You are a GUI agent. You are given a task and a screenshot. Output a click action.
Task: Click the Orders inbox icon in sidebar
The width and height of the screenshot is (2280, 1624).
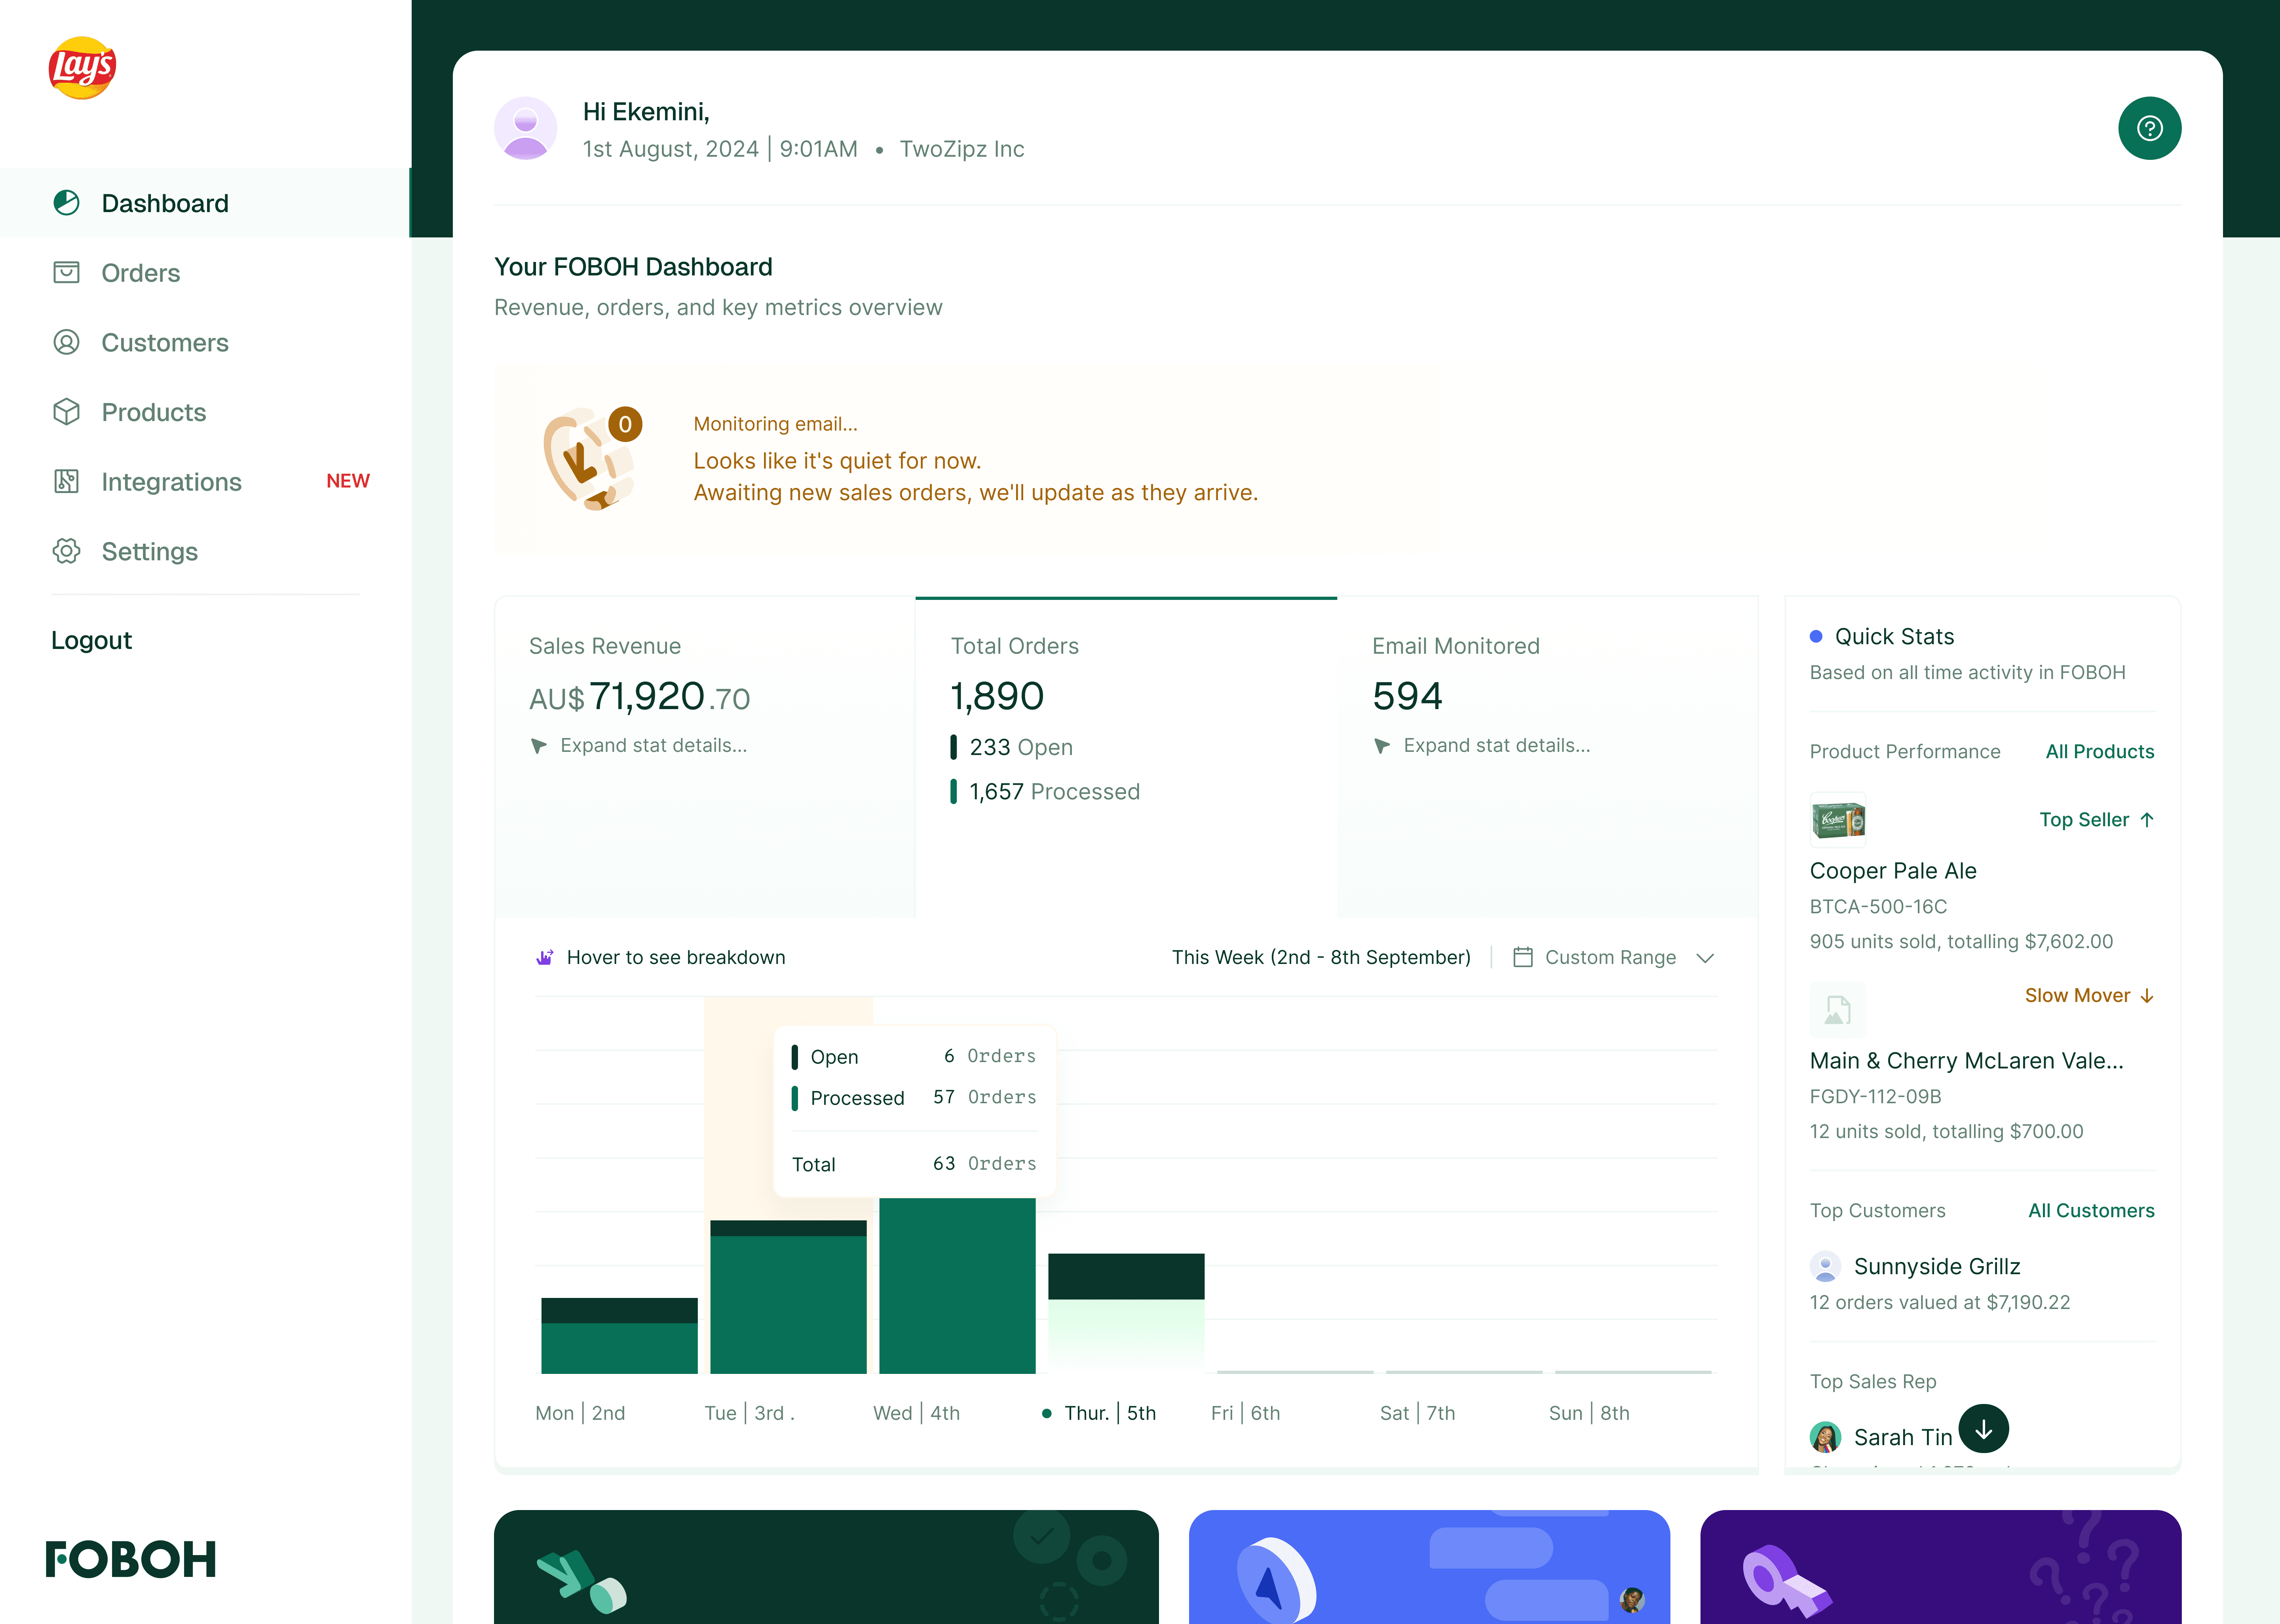66,272
